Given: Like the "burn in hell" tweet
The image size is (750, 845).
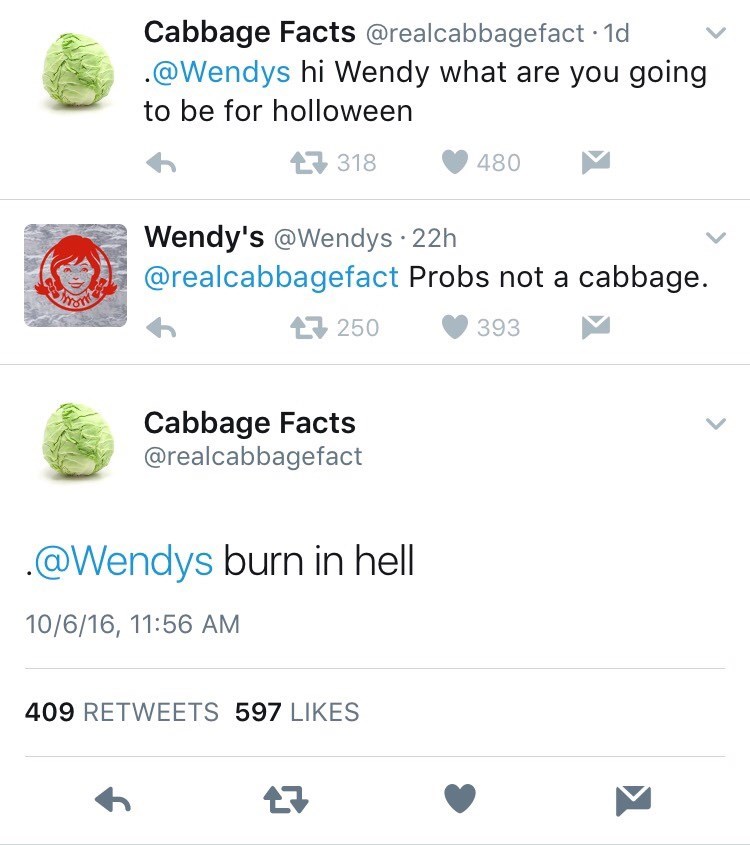Looking at the screenshot, I should click(x=459, y=798).
